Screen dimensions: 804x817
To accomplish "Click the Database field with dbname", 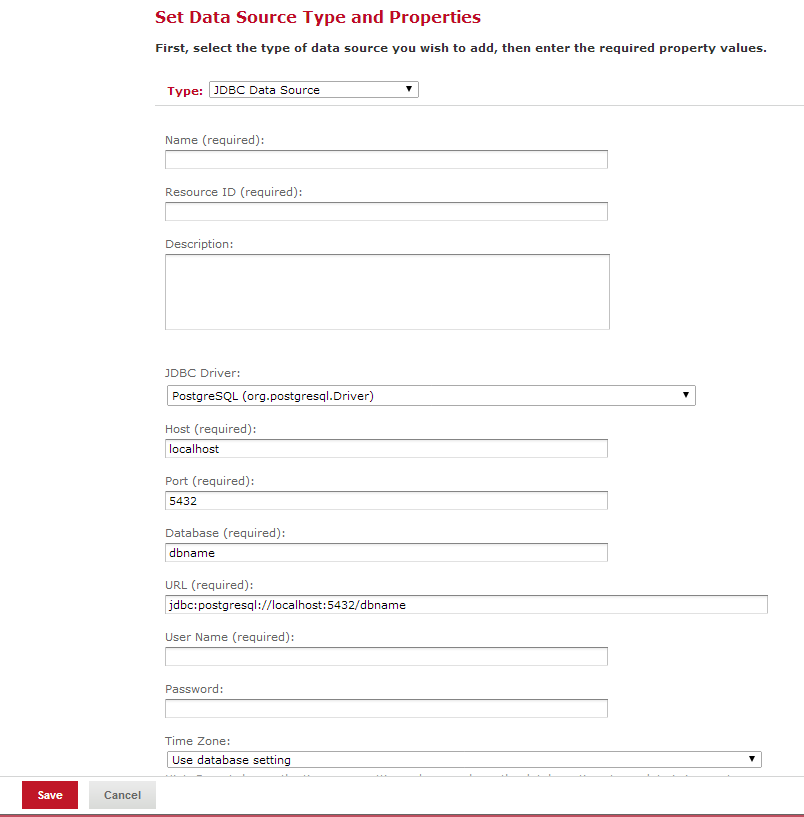I will tap(386, 553).
